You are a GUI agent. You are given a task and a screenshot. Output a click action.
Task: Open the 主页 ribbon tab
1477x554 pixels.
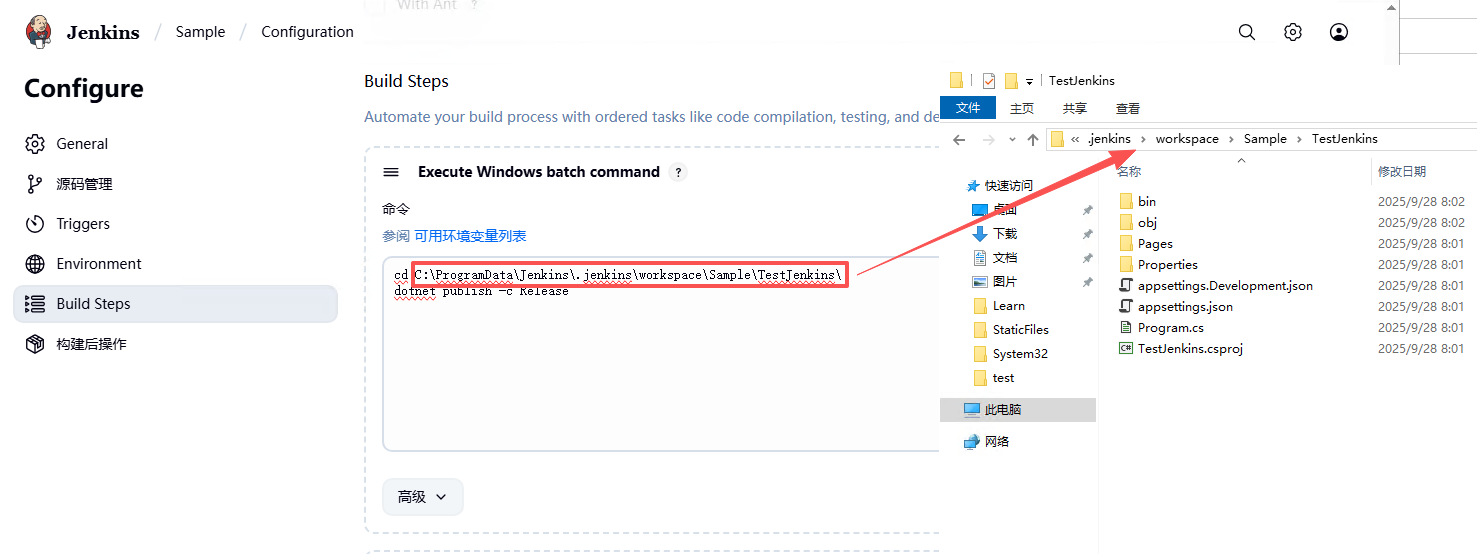coord(1022,108)
